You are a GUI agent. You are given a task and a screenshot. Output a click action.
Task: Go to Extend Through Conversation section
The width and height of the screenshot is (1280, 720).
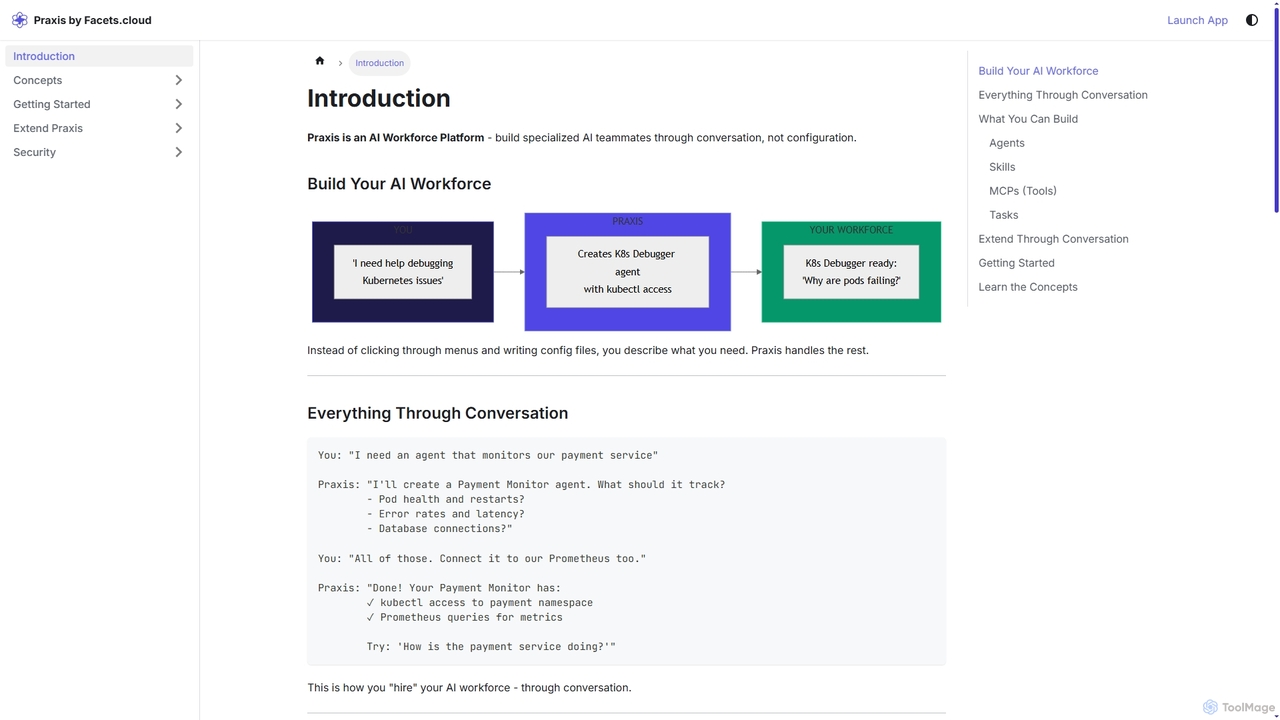coord(1053,239)
